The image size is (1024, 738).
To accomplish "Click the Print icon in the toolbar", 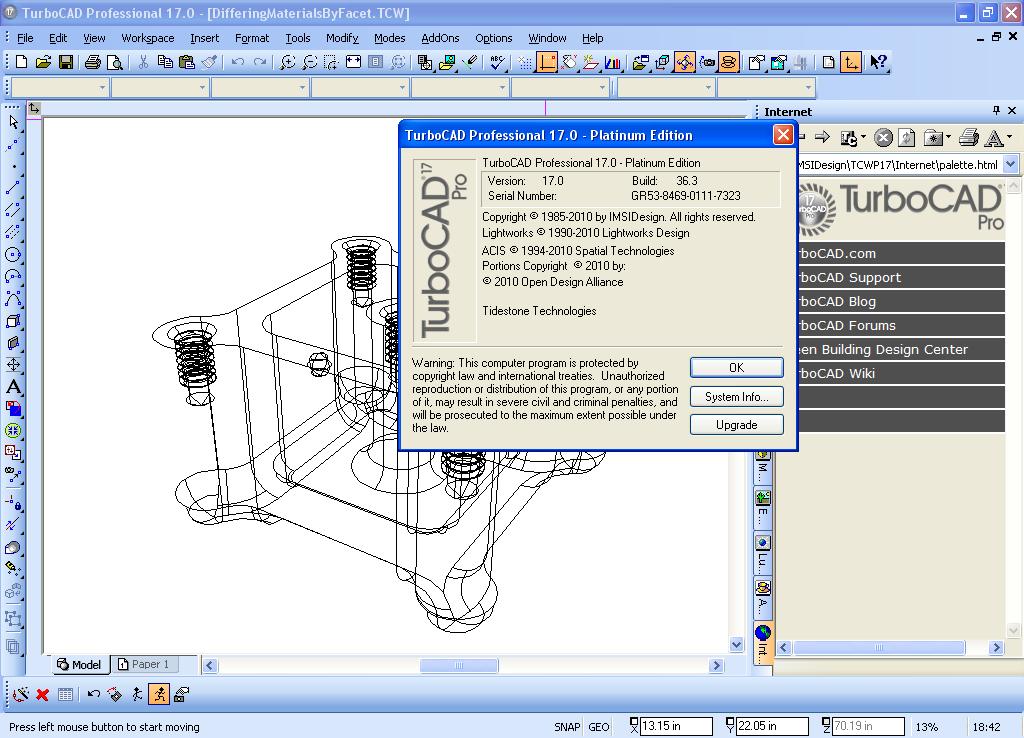I will click(90, 61).
